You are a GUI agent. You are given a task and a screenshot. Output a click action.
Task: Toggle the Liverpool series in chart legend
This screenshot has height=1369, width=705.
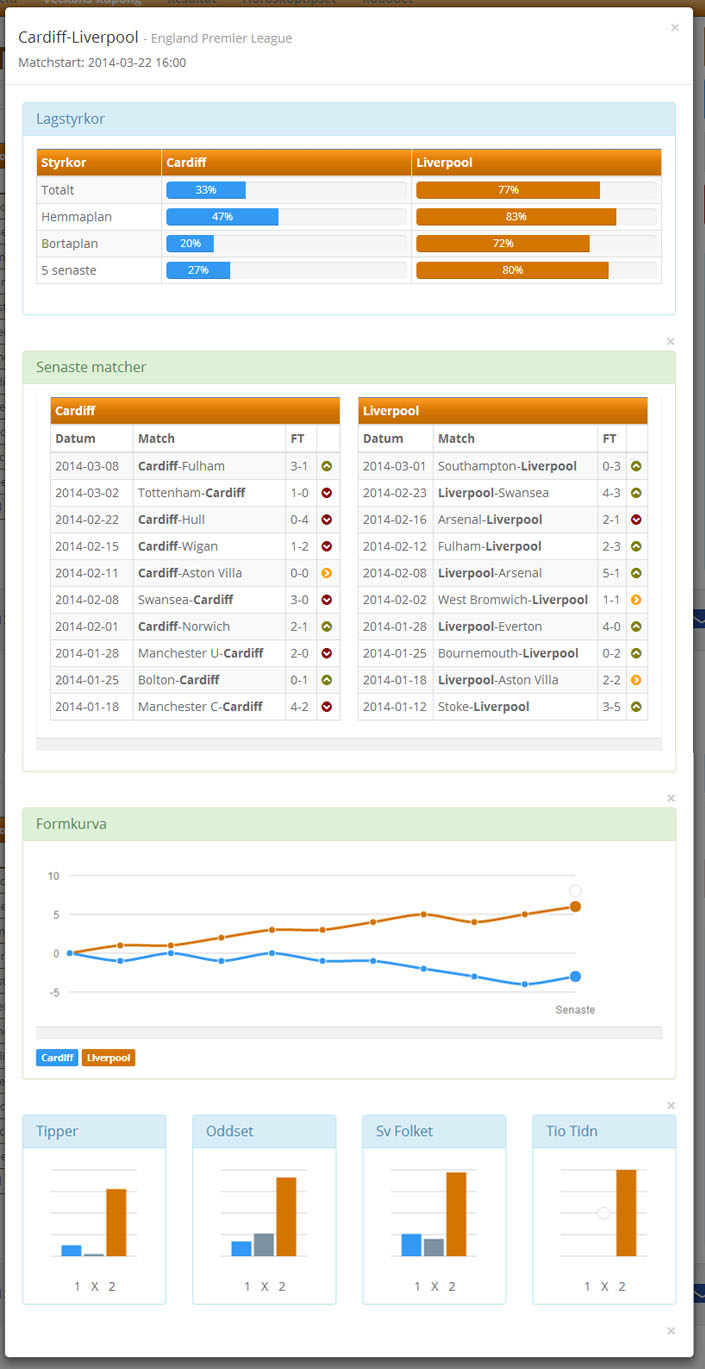[109, 1057]
